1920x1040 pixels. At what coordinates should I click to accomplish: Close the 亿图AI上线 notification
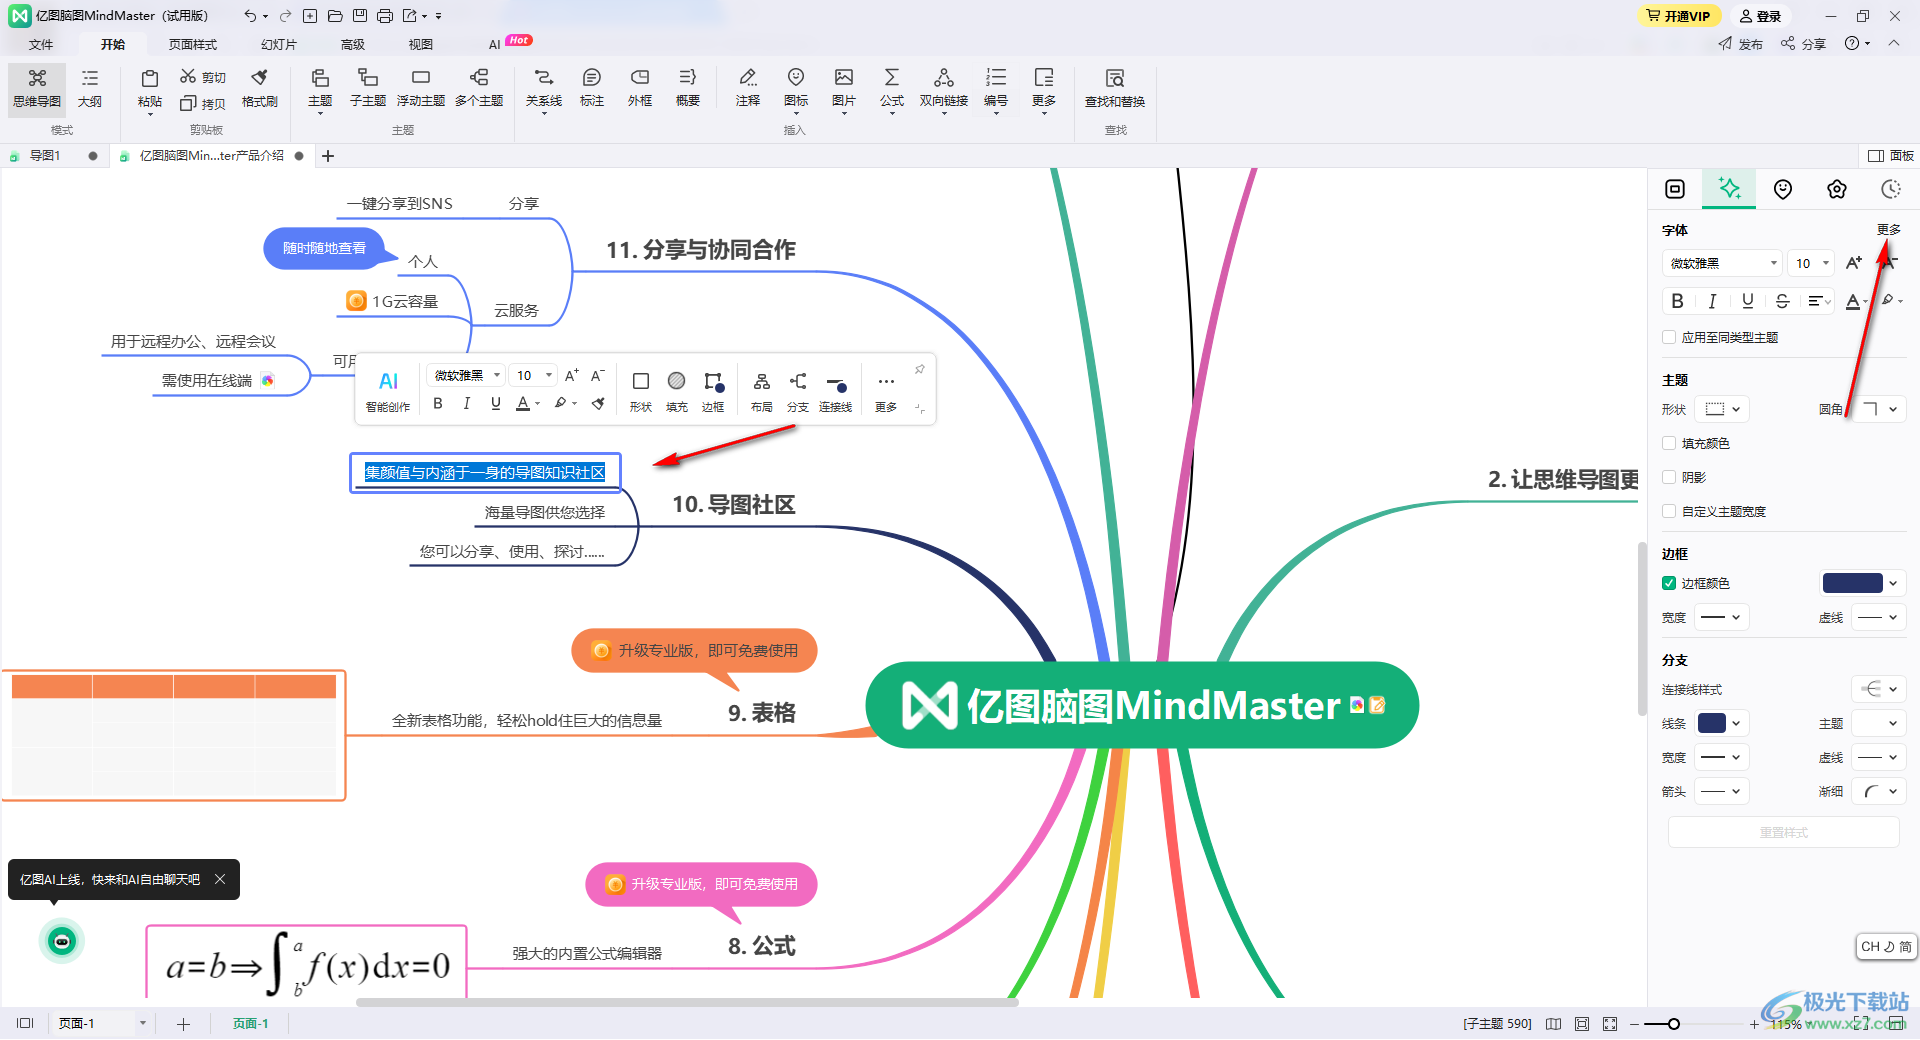pos(220,879)
